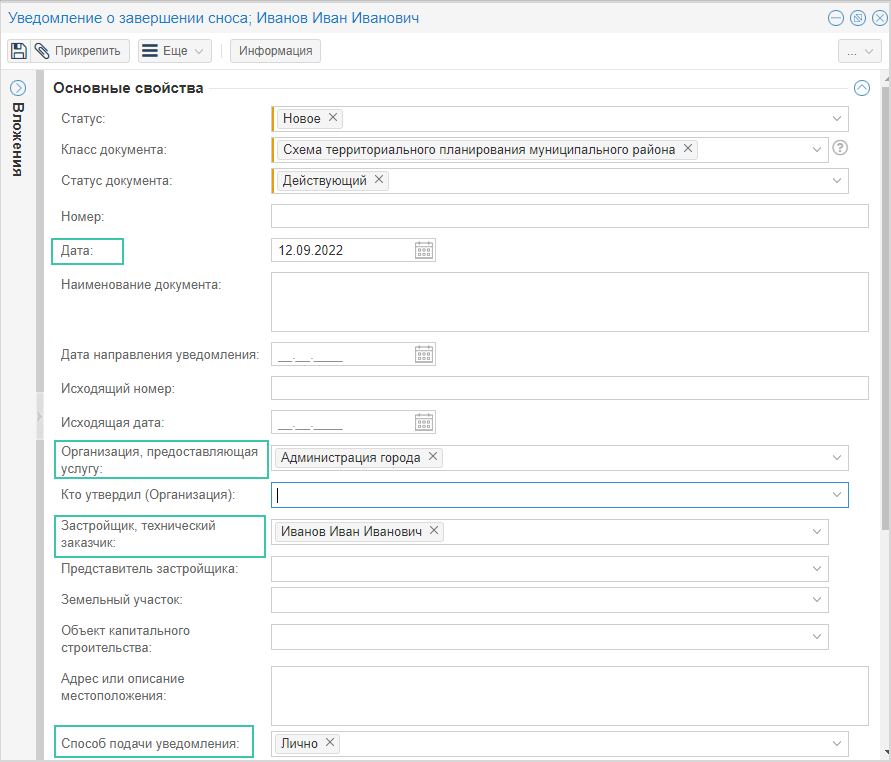Expand the Земельный участок dropdown
This screenshot has width=891, height=762.
tap(817, 600)
